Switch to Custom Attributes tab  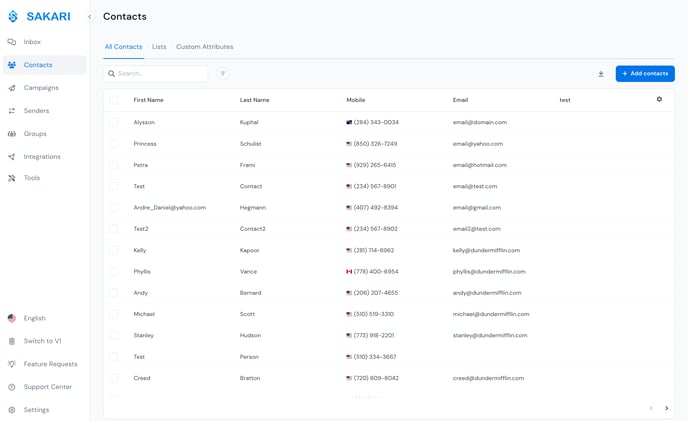pyautogui.click(x=204, y=47)
